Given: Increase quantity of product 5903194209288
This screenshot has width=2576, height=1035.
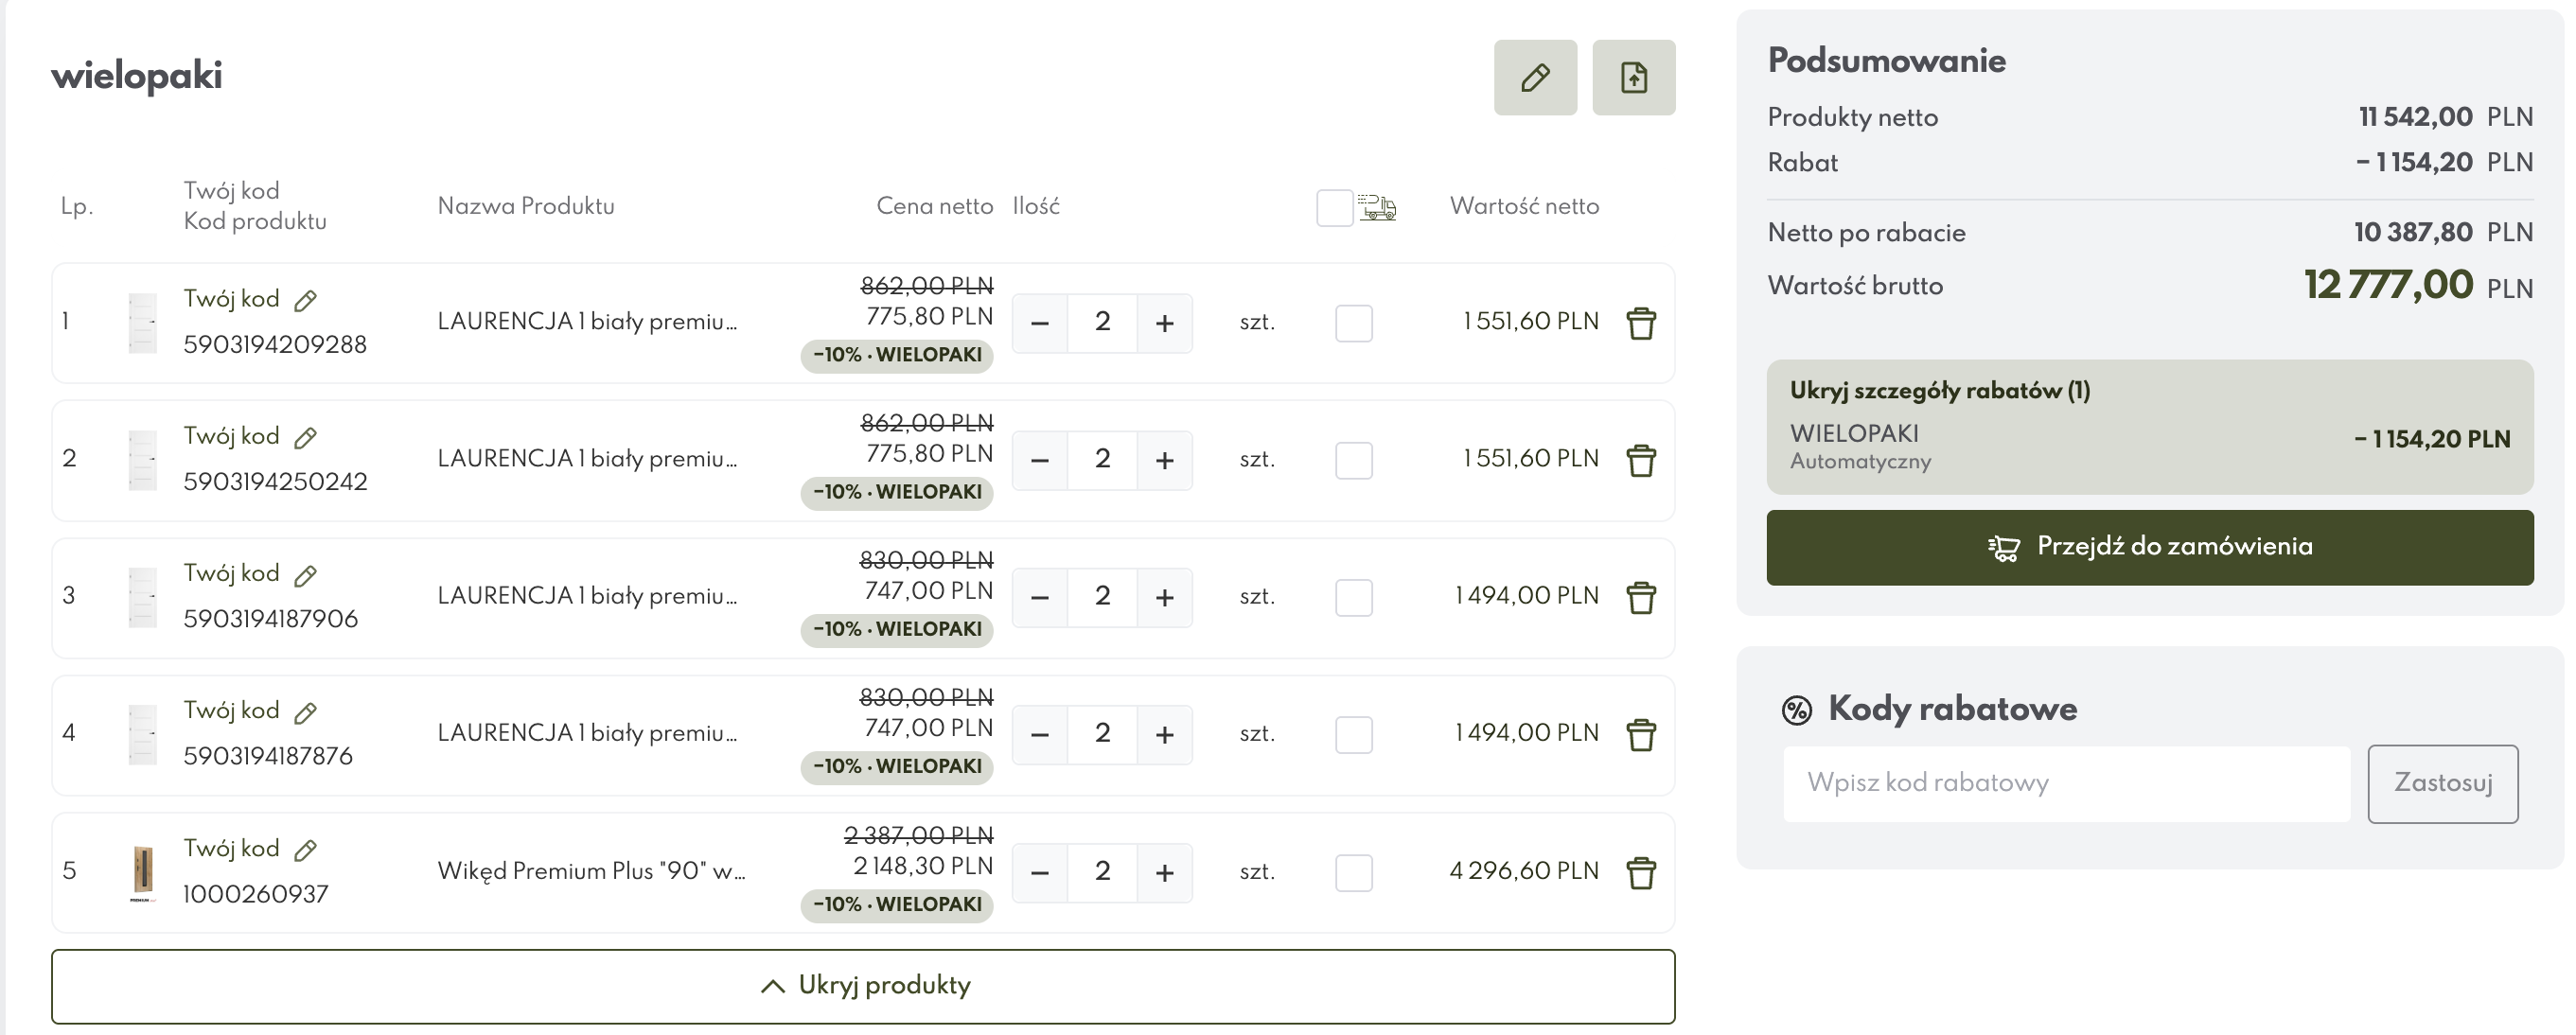Looking at the screenshot, I should click(1164, 323).
